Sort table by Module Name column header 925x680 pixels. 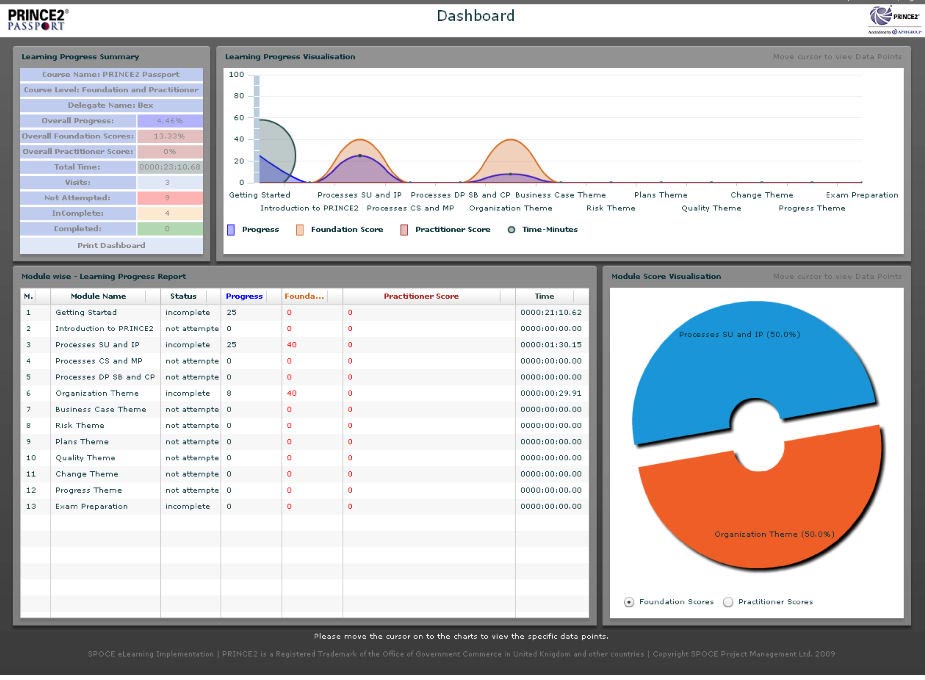[98, 296]
